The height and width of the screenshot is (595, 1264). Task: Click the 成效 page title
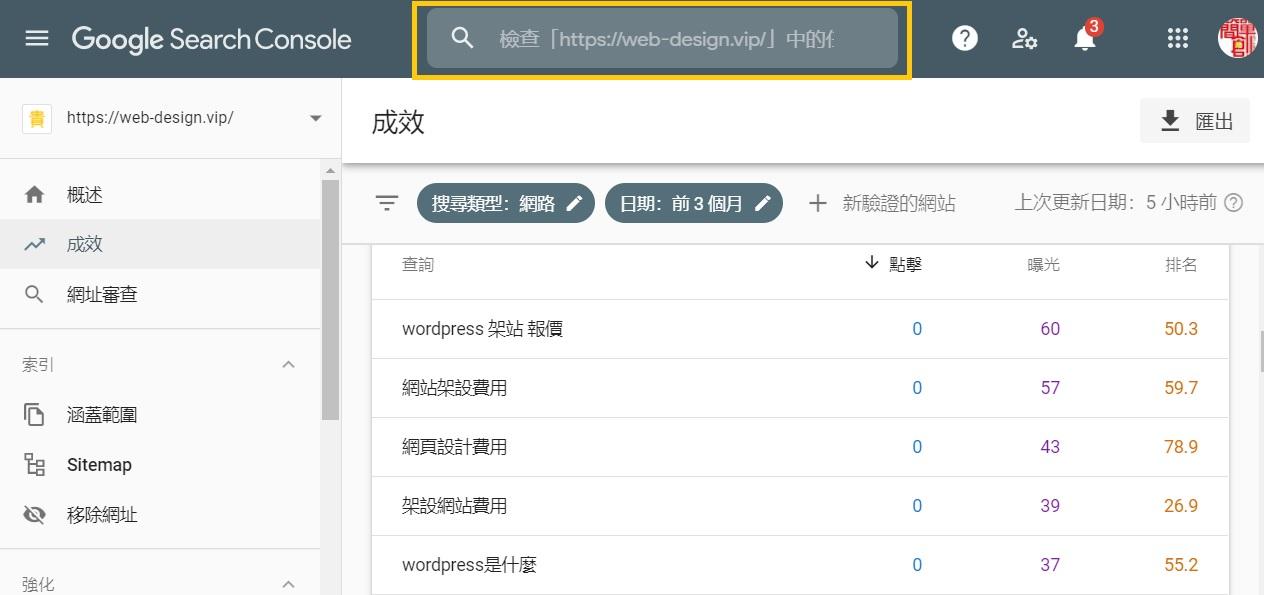pyautogui.click(x=398, y=123)
